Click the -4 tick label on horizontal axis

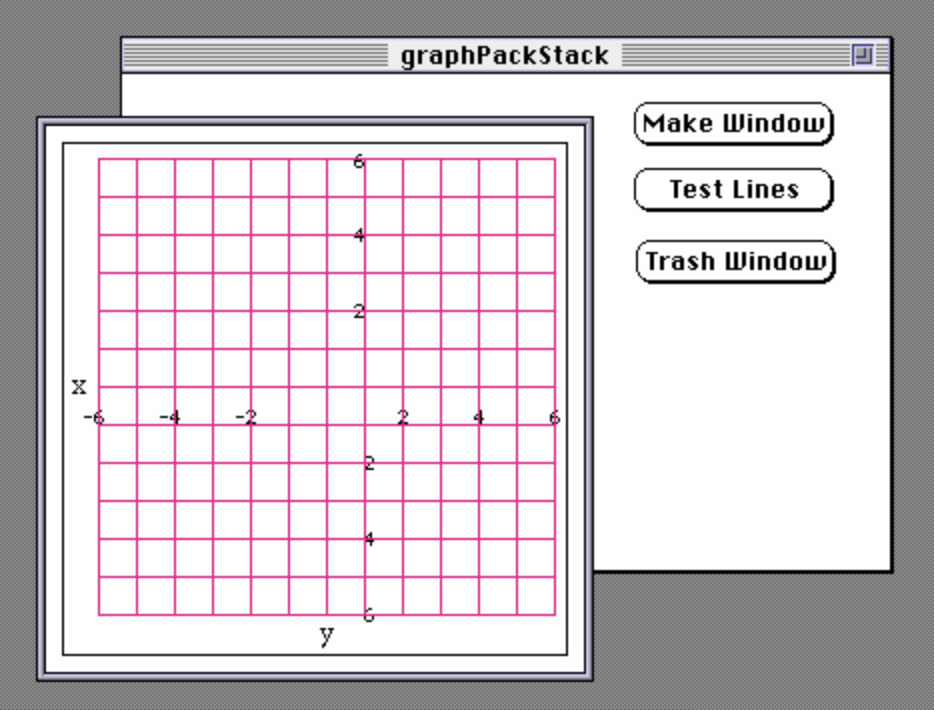pos(170,417)
